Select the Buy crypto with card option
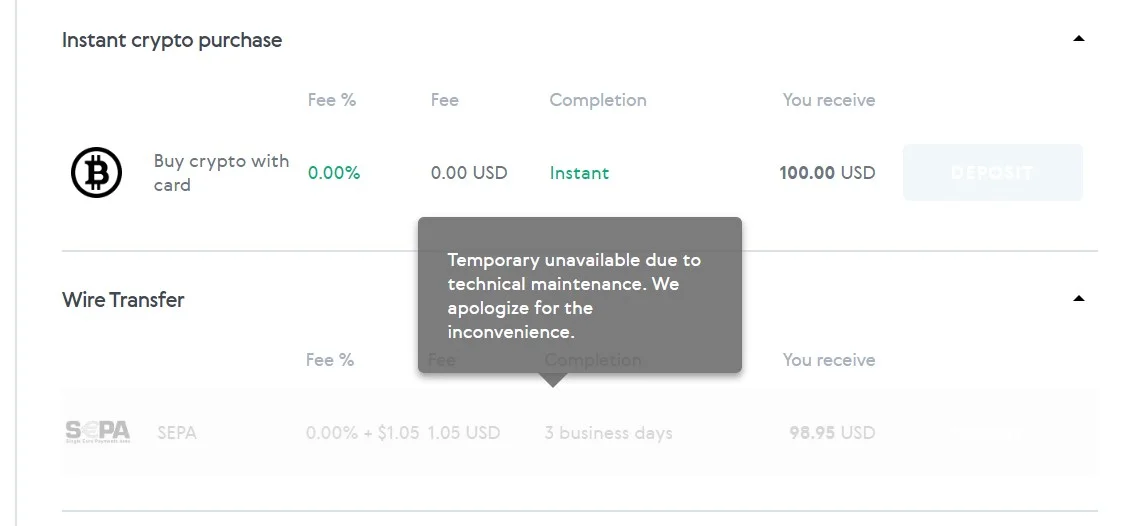The image size is (1141, 526). pyautogui.click(x=221, y=172)
